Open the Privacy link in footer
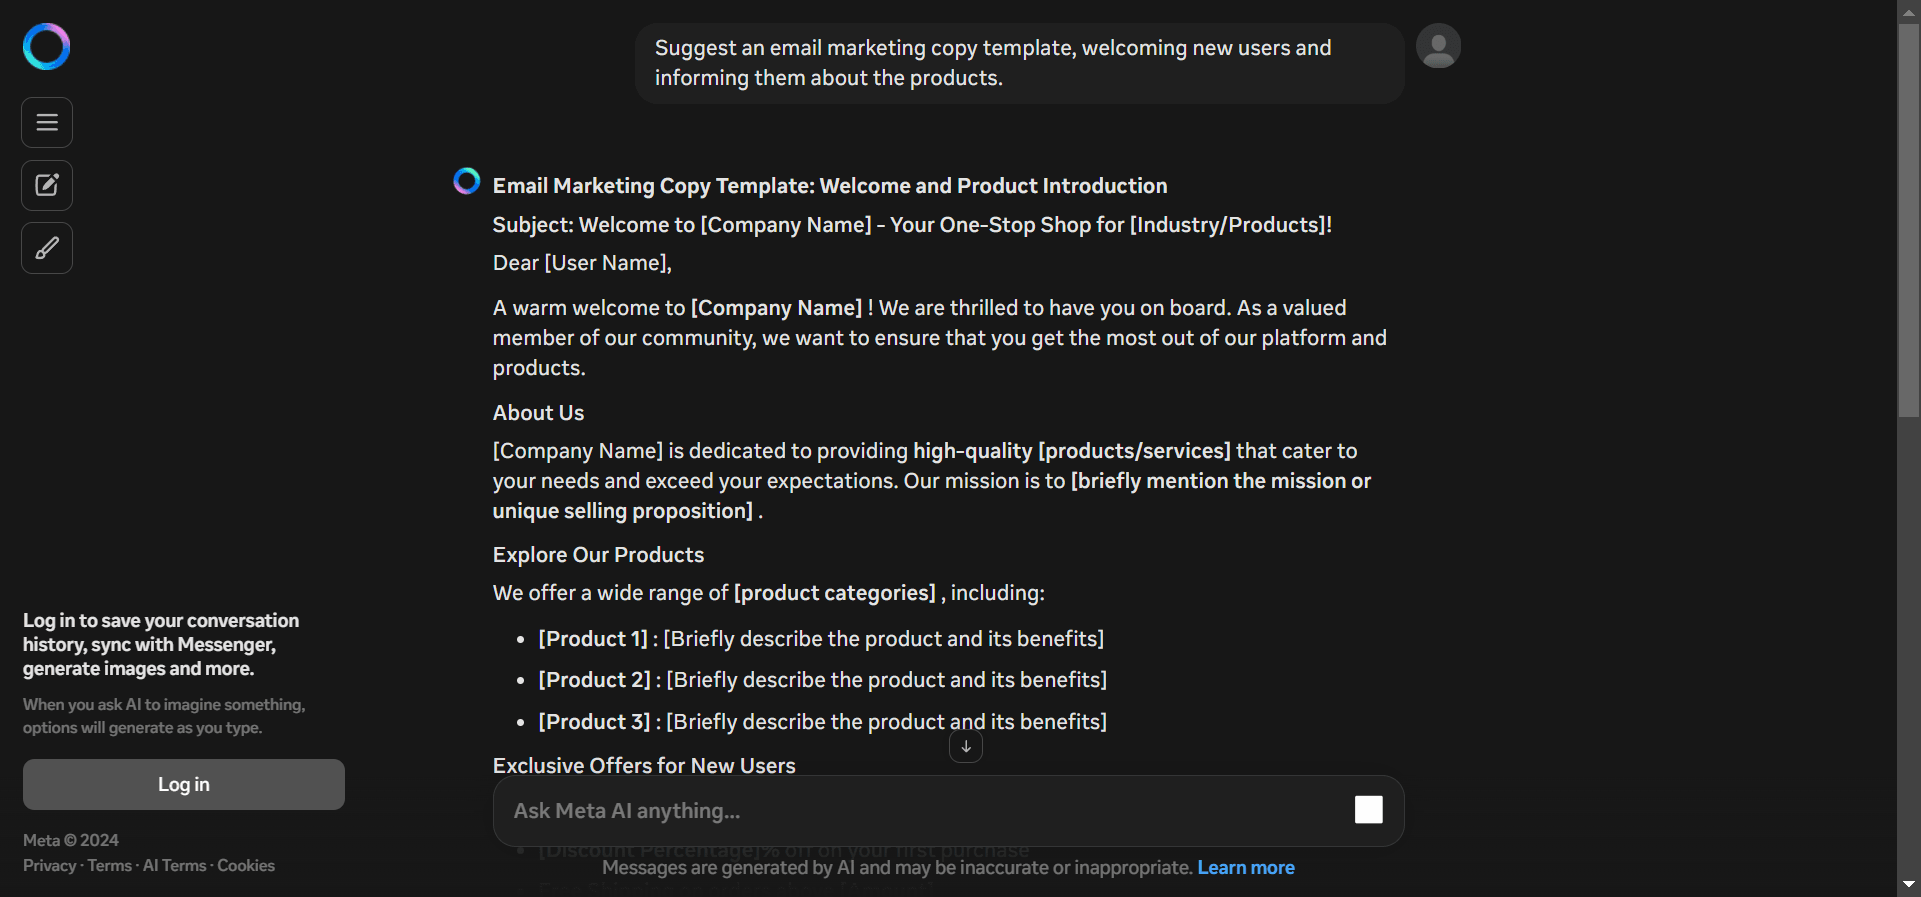 (x=49, y=866)
